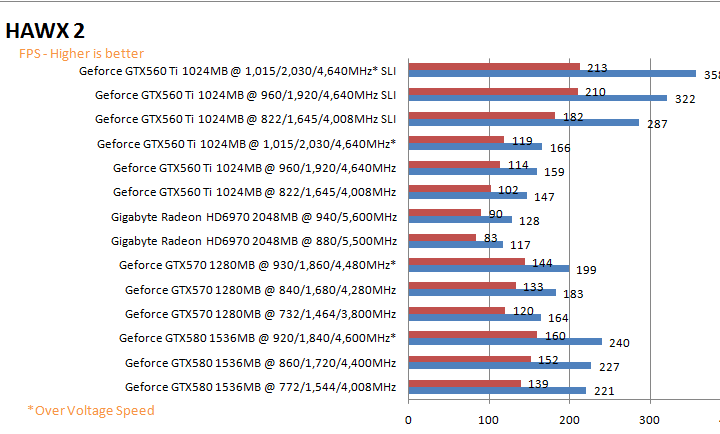The width and height of the screenshot is (720, 434).
Task: Click the GTX560 Ti 822/1,645/4,008MHz non-SLI label
Action: click(x=254, y=192)
